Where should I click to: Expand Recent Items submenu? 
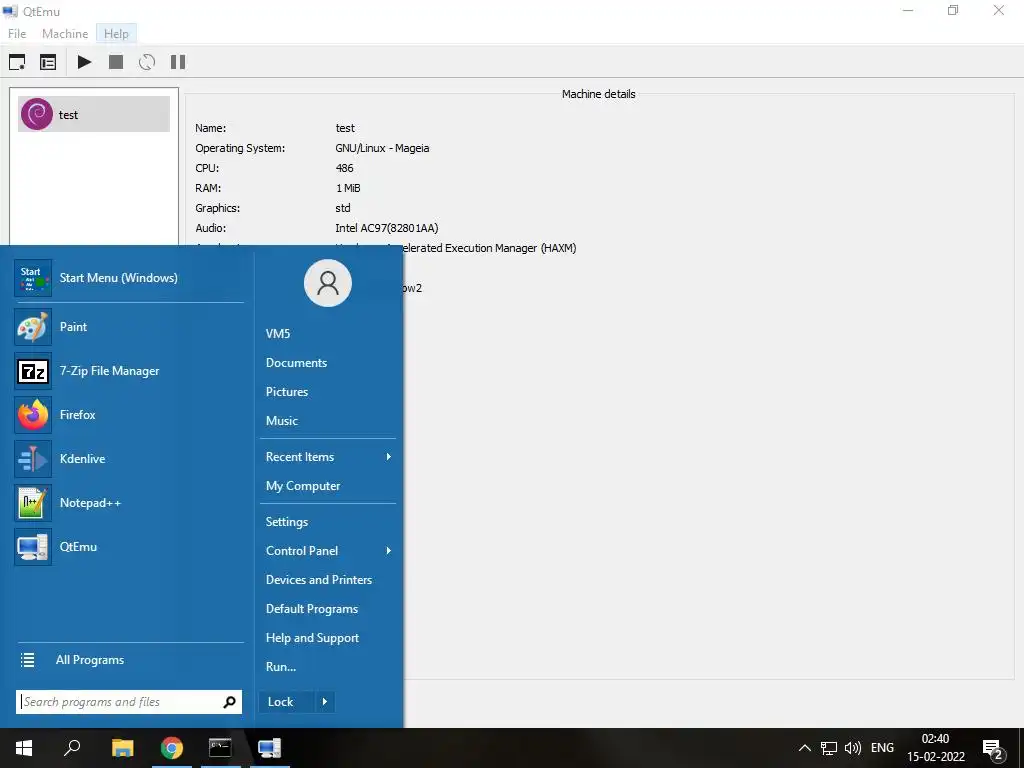click(x=328, y=457)
